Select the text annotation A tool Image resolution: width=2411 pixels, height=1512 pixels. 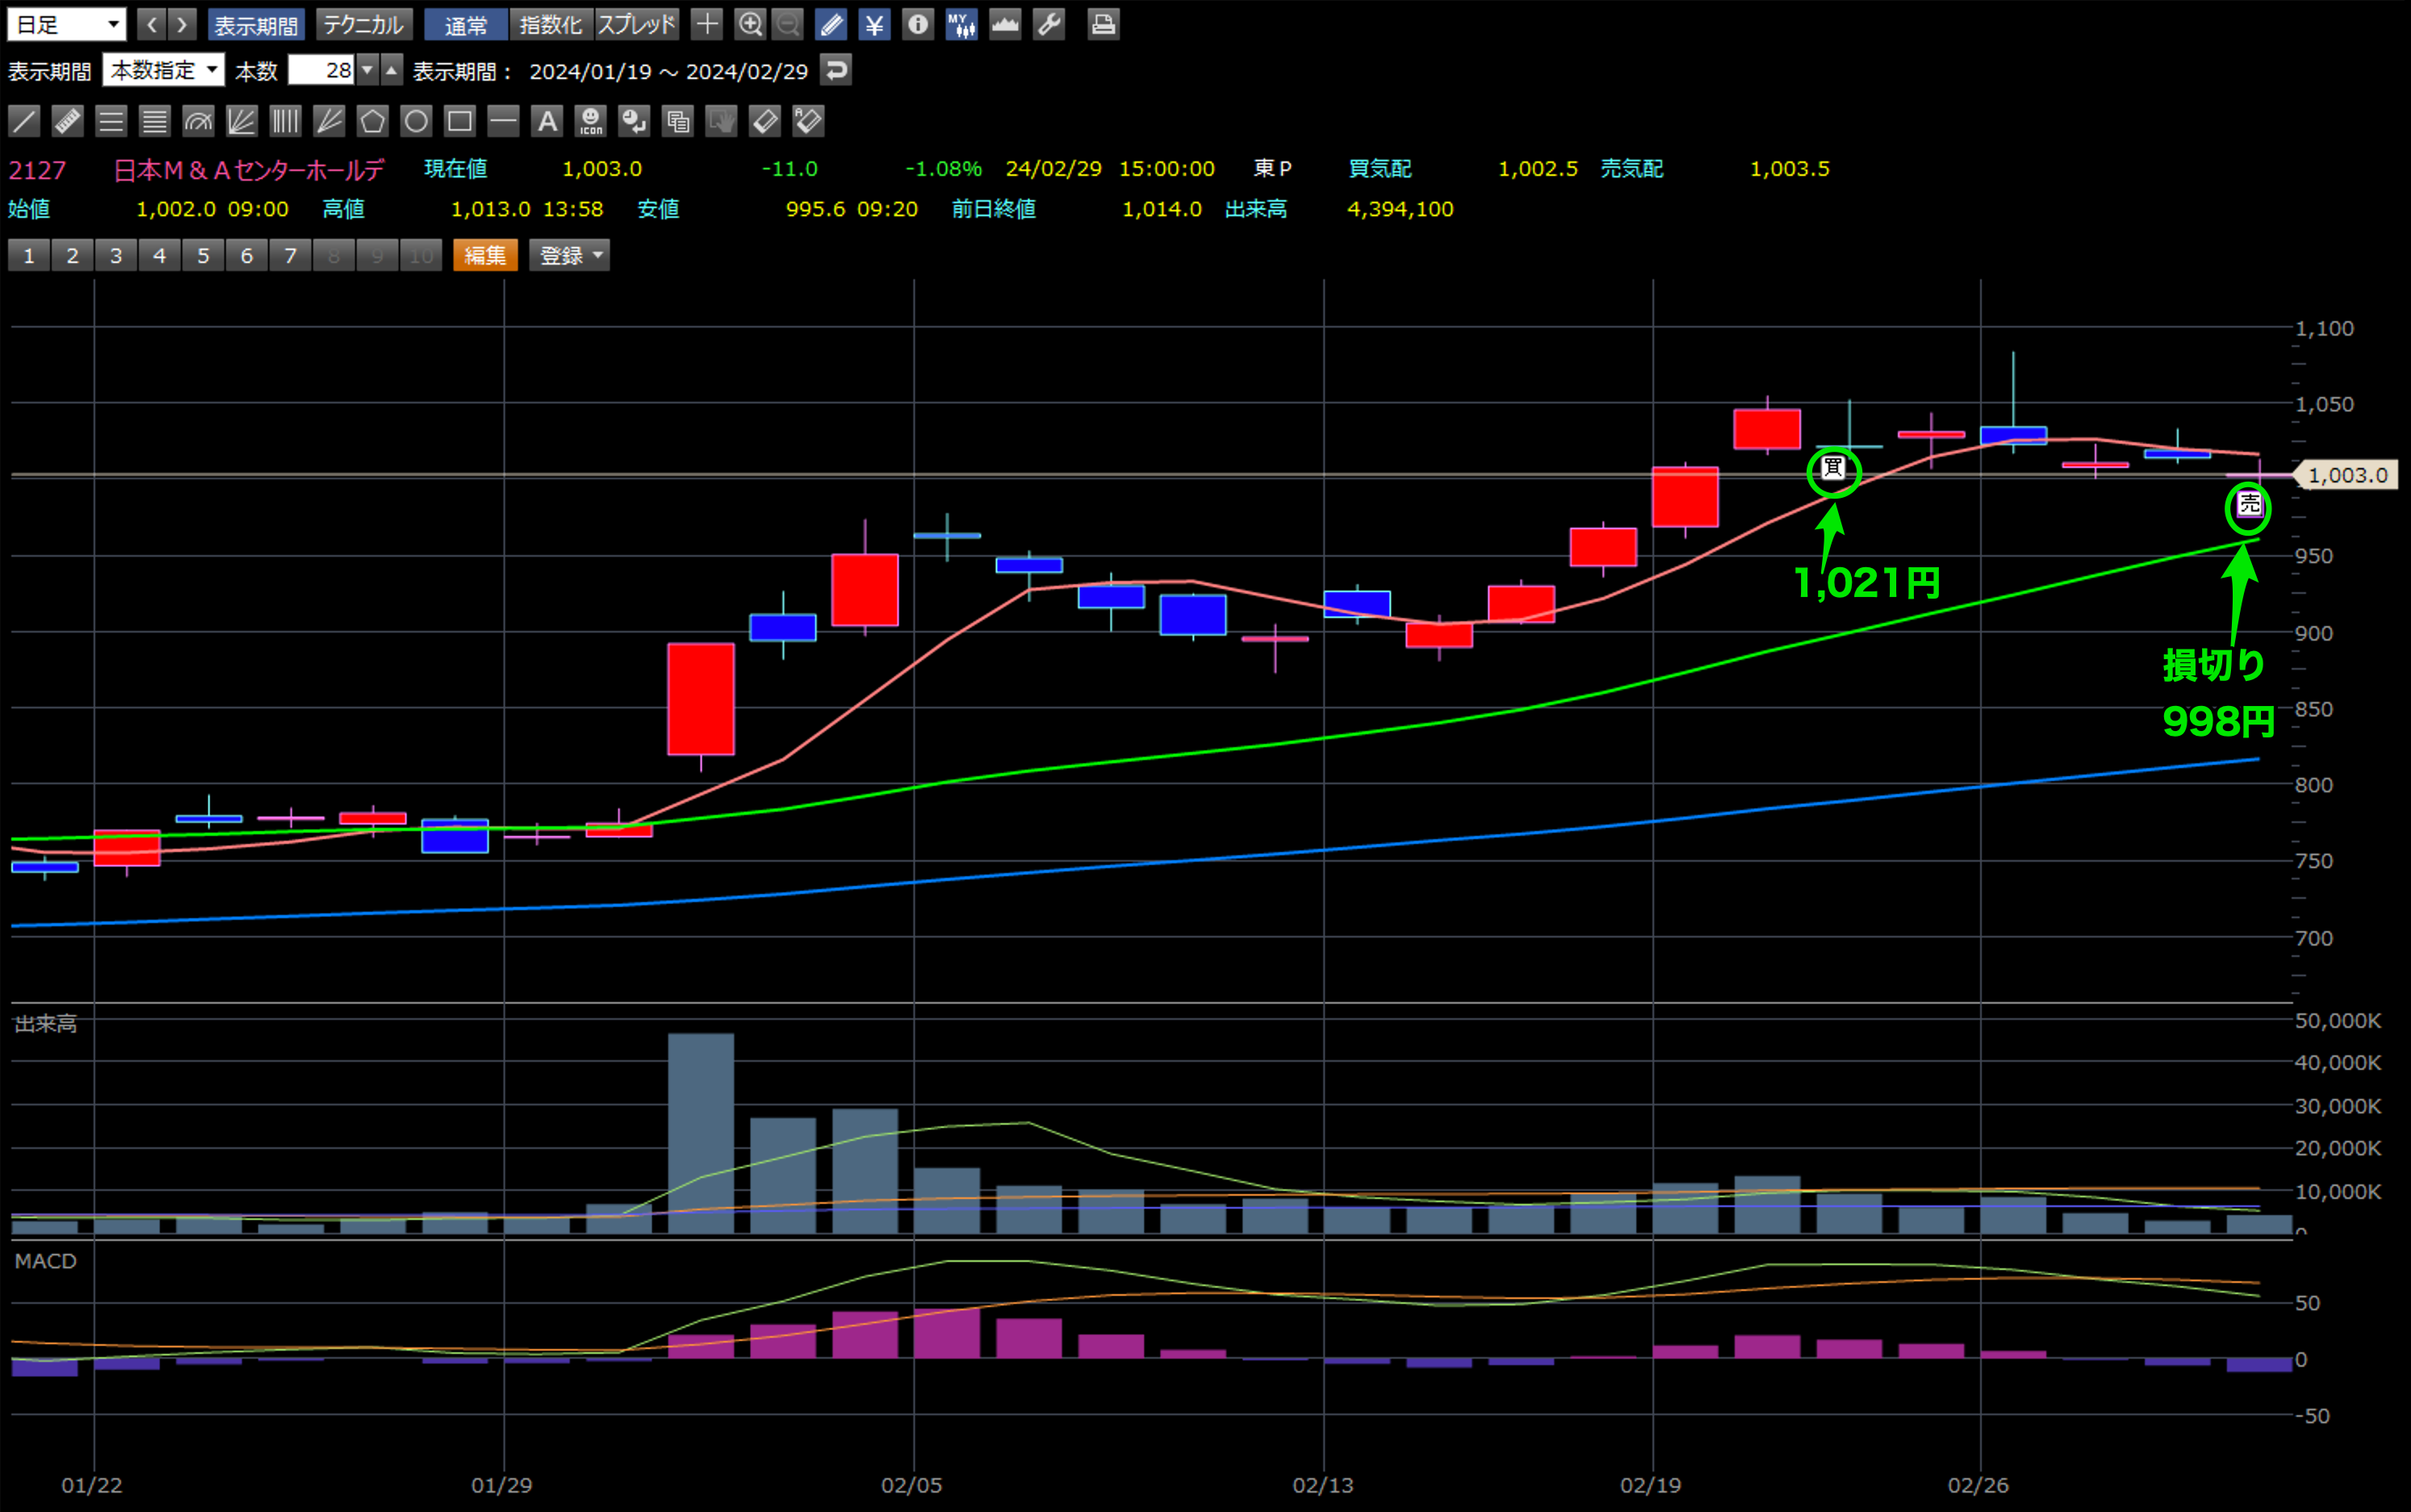547,122
